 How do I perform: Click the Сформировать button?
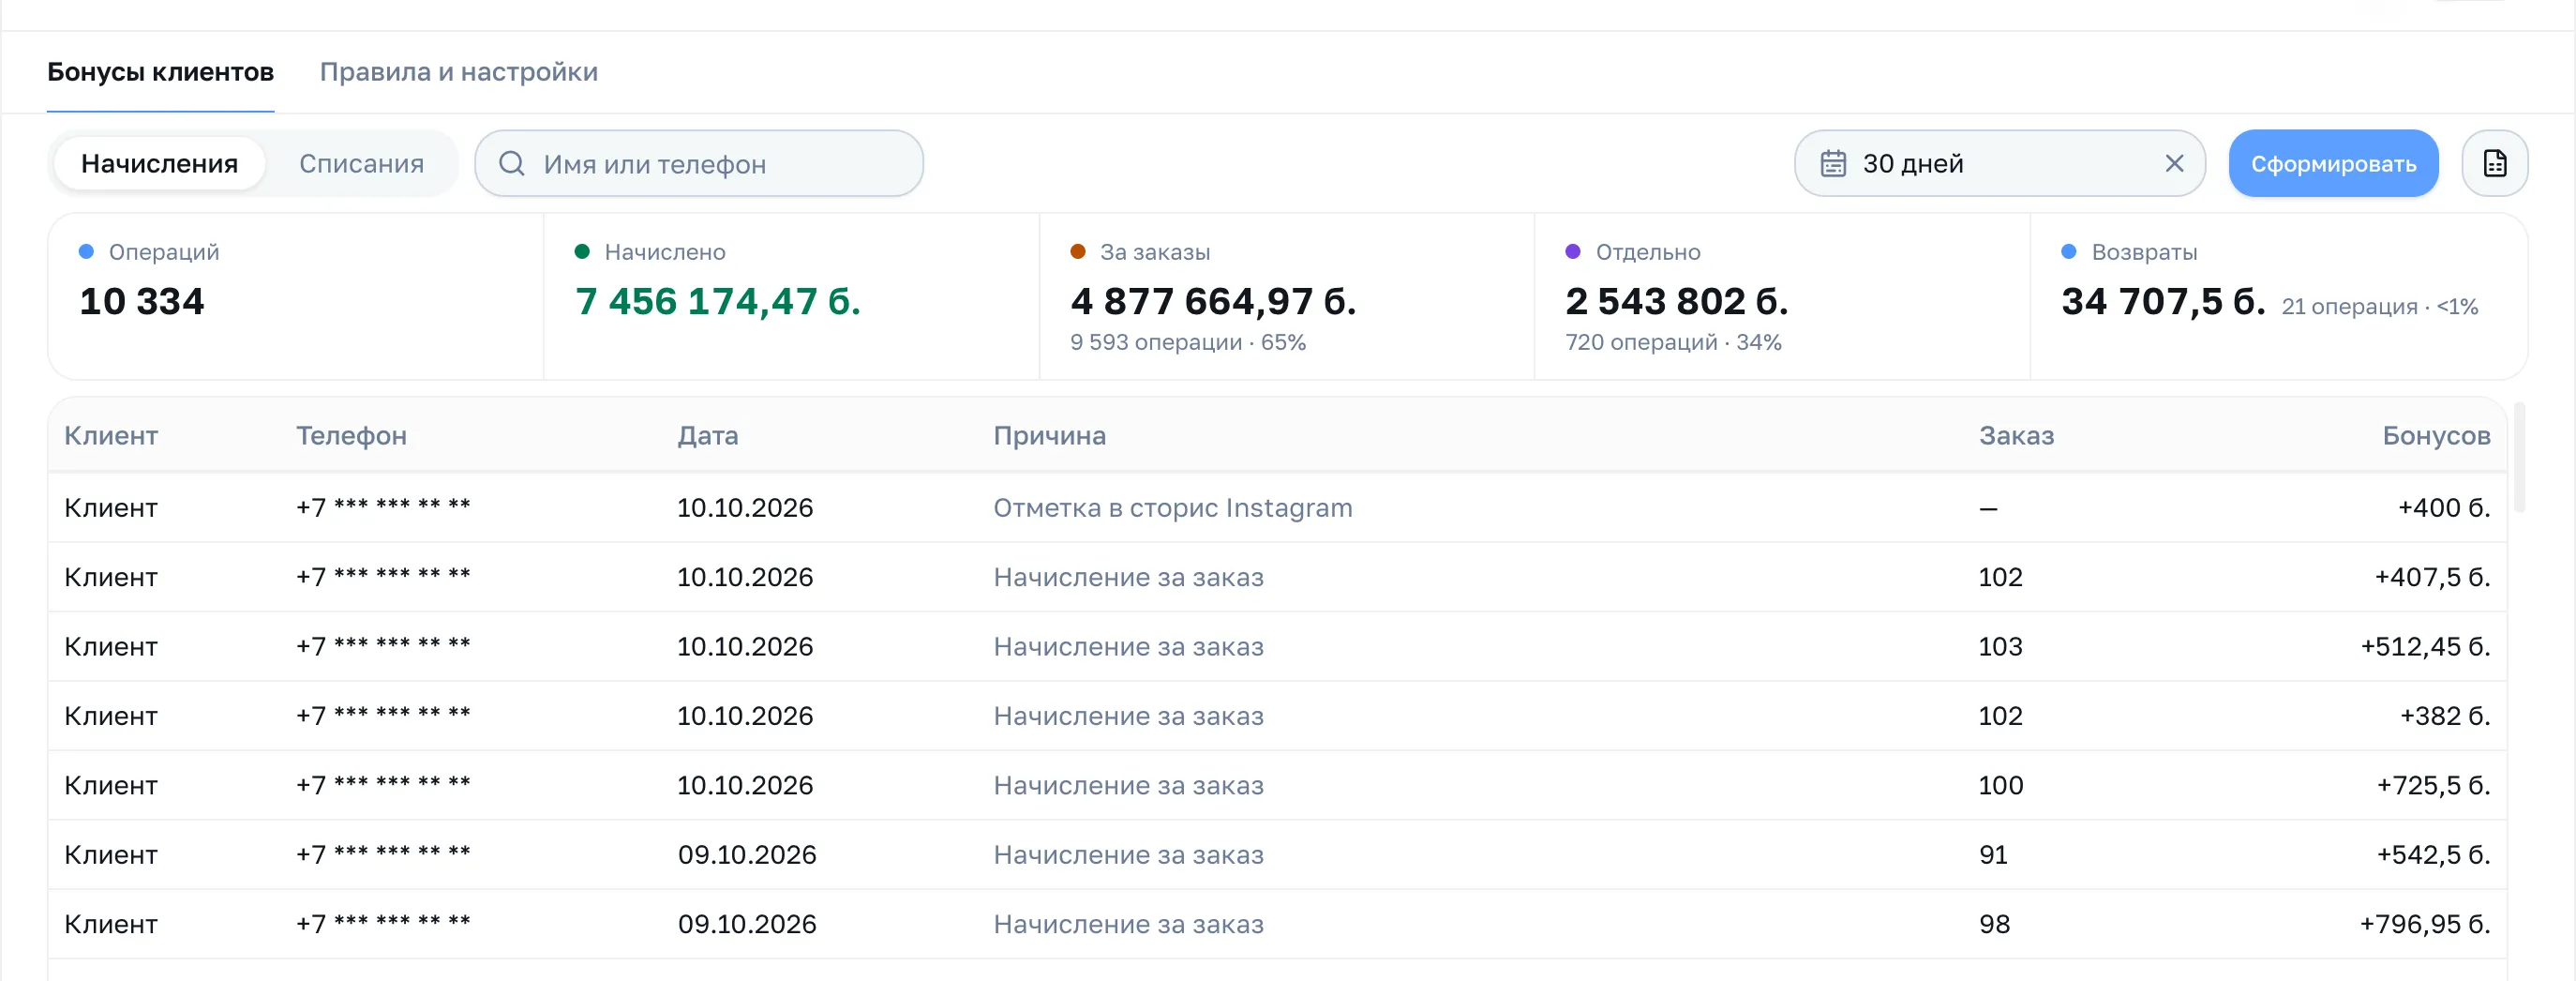[x=2333, y=163]
